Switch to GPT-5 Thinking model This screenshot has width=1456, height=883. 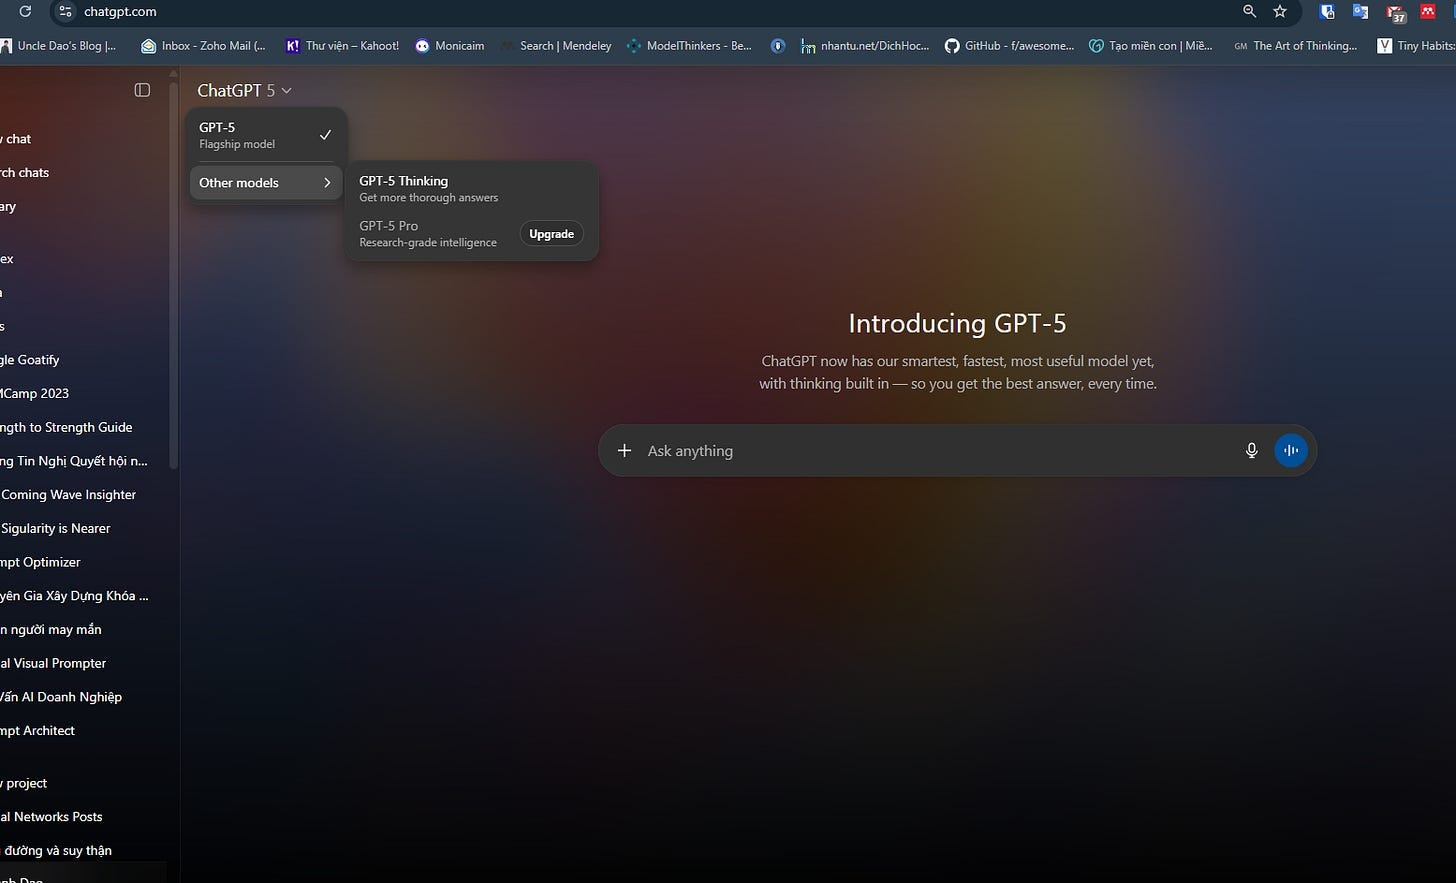[x=471, y=188]
